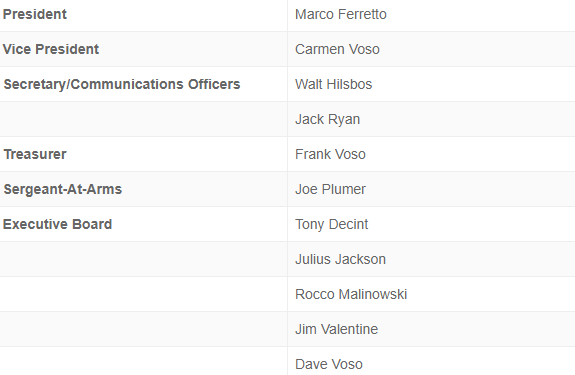The width and height of the screenshot is (575, 375).
Task: Click the Executive Board label
Action: point(58,224)
